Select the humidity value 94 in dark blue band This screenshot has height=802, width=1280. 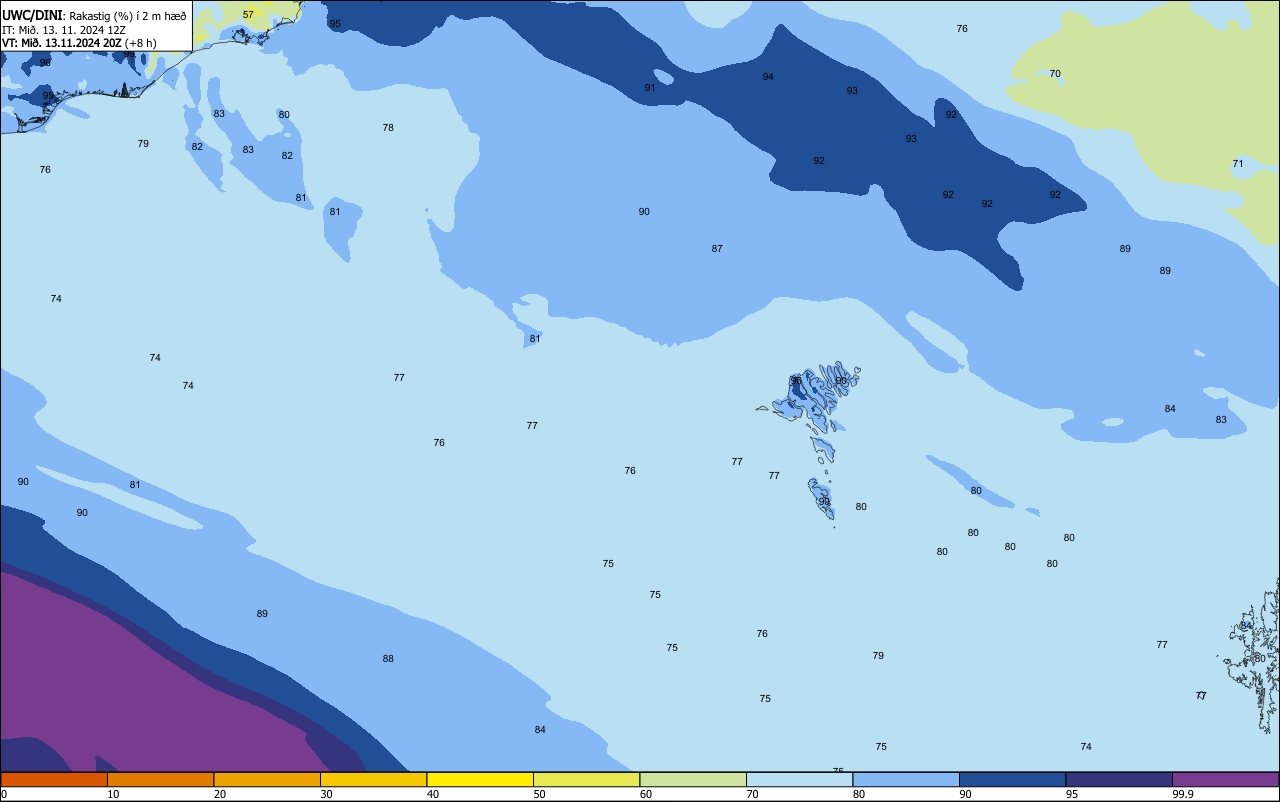pos(768,77)
